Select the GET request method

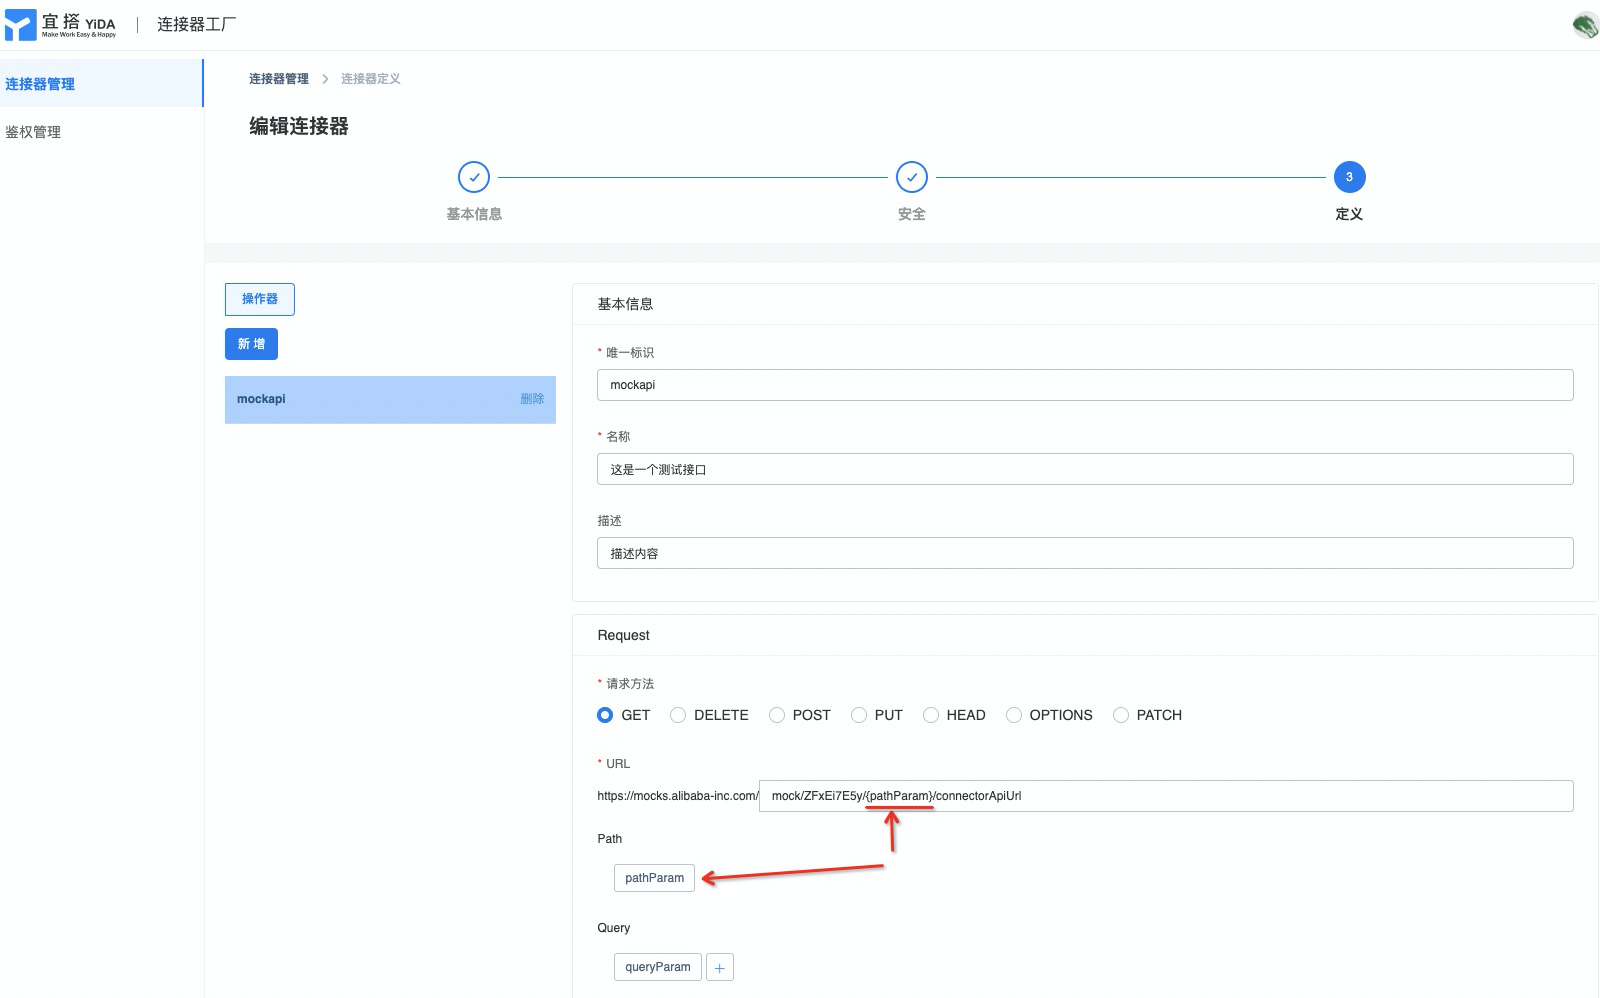click(x=605, y=715)
